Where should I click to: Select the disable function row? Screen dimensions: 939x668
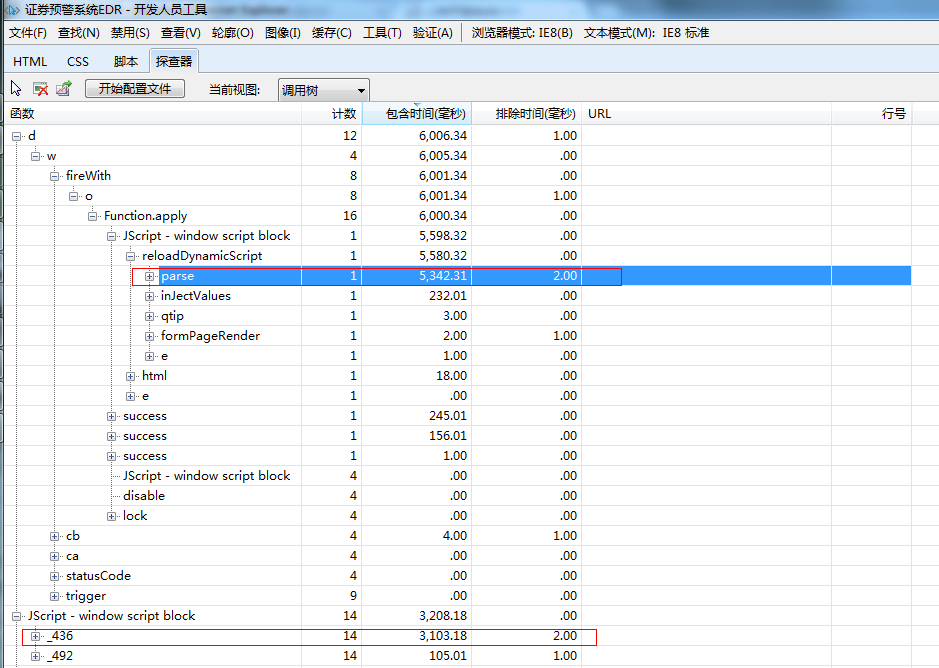(458, 496)
